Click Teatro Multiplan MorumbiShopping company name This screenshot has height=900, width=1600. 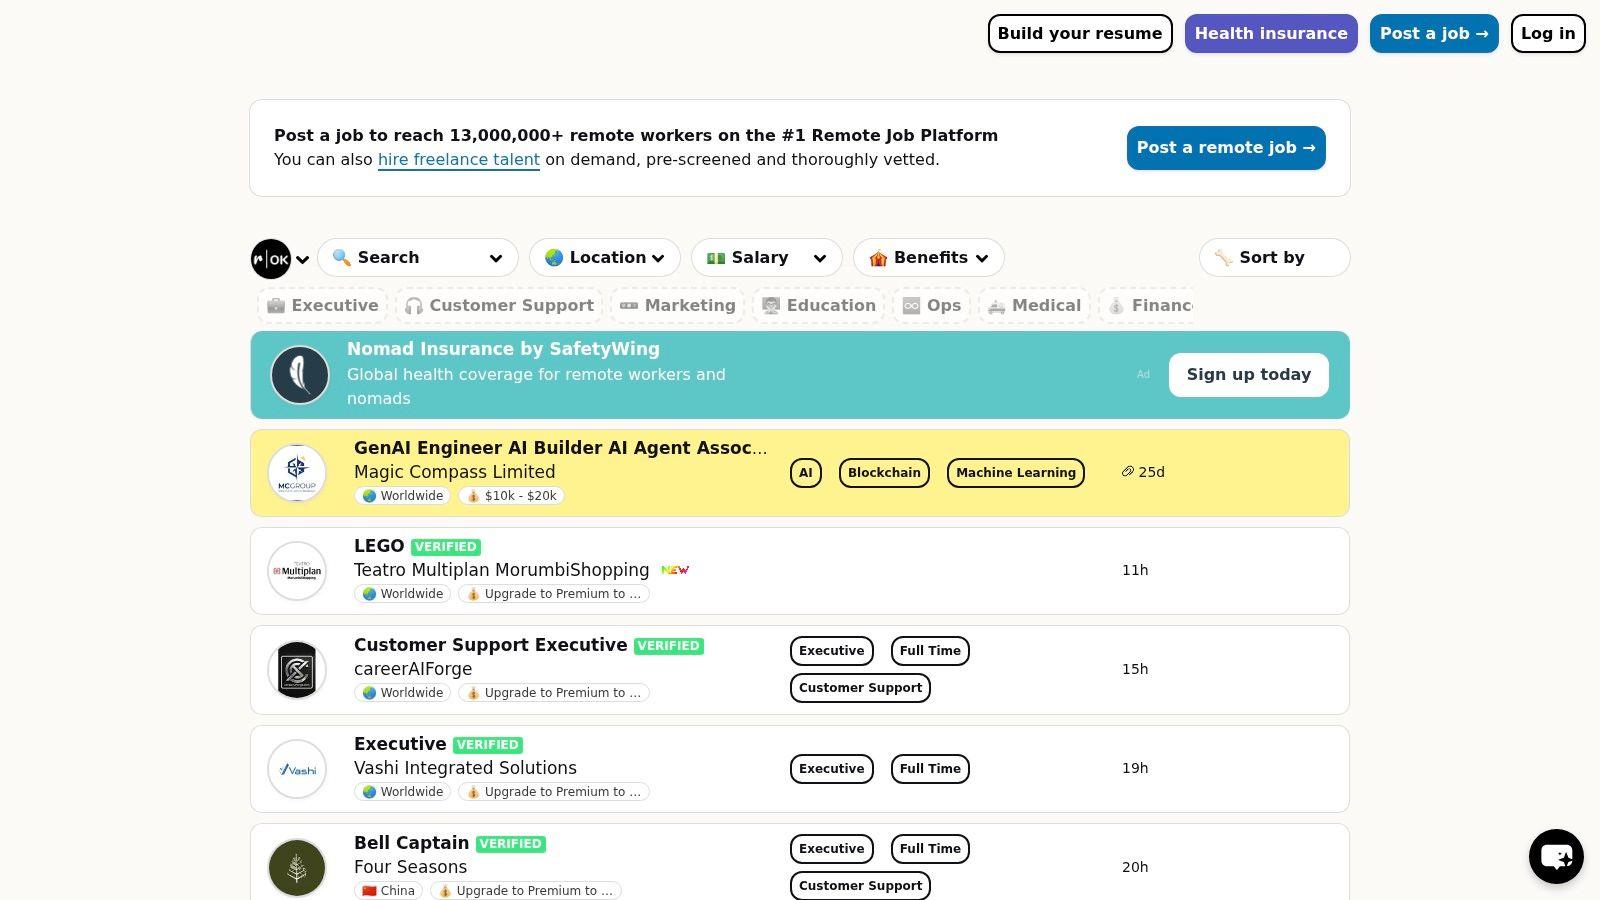point(502,570)
